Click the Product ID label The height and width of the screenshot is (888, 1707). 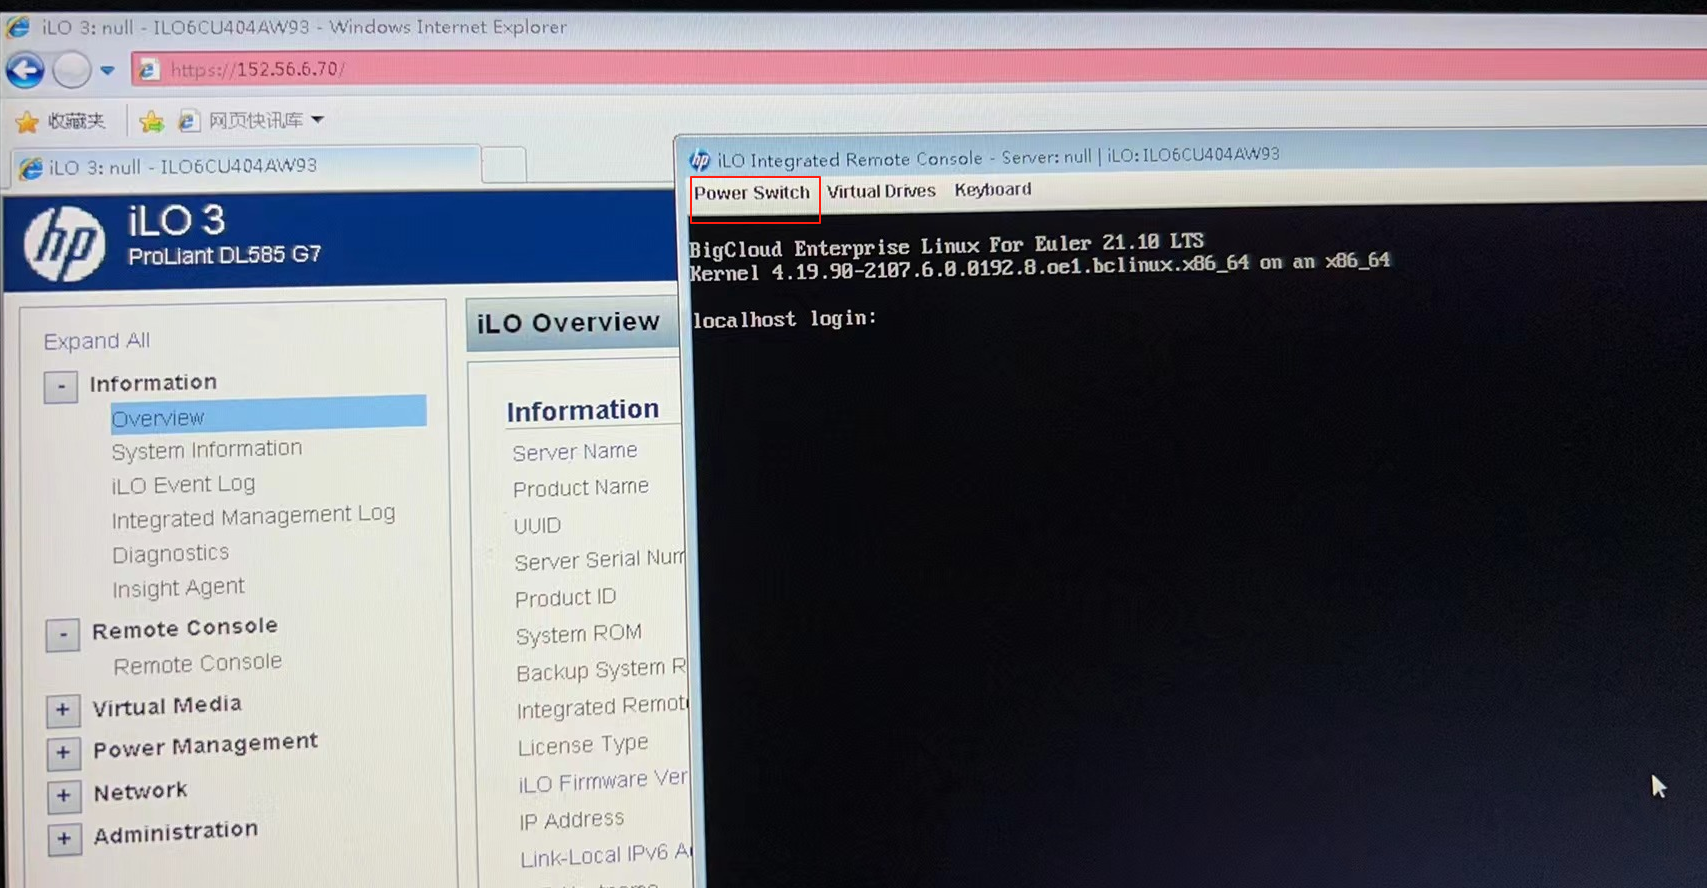point(565,598)
